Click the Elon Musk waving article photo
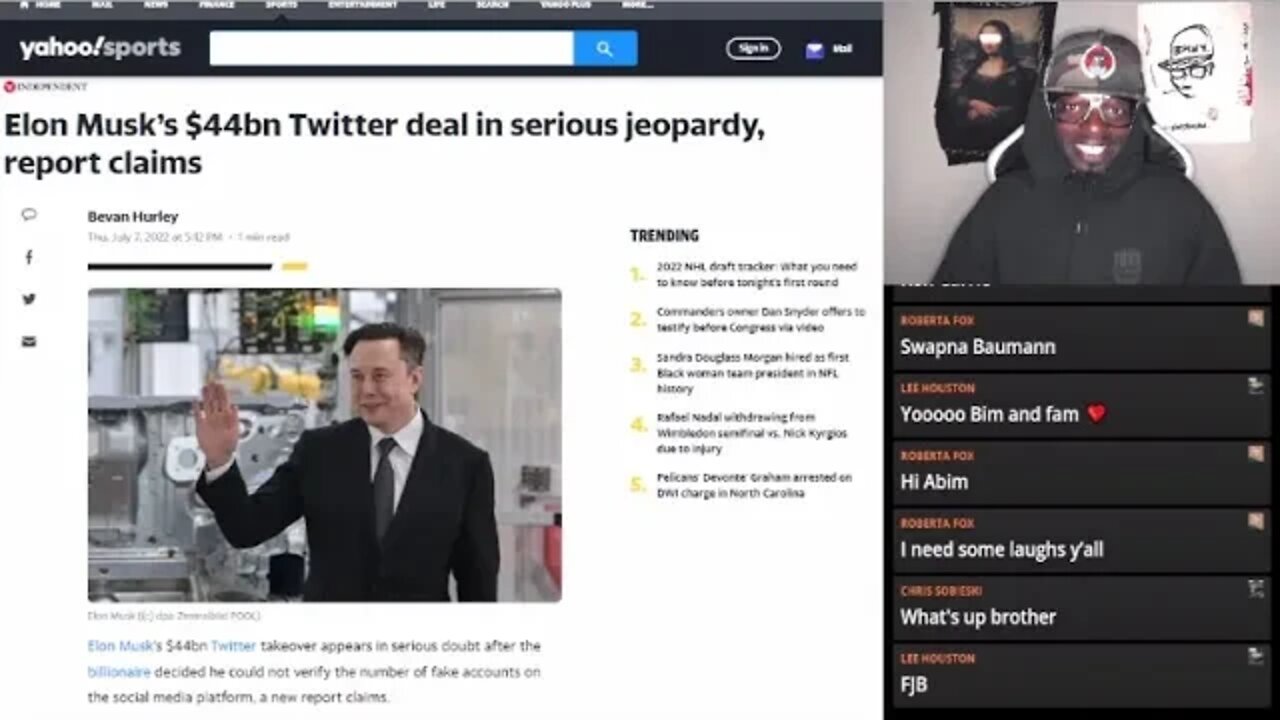The image size is (1280, 720). click(325, 445)
